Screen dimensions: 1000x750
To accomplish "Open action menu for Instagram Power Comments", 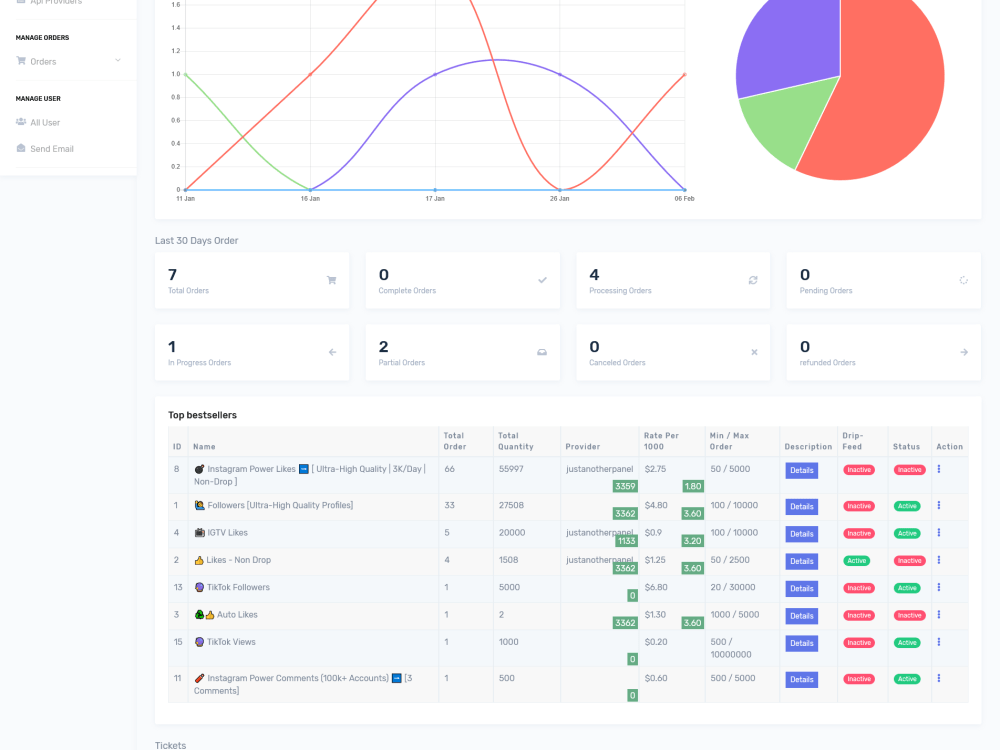I will point(939,679).
